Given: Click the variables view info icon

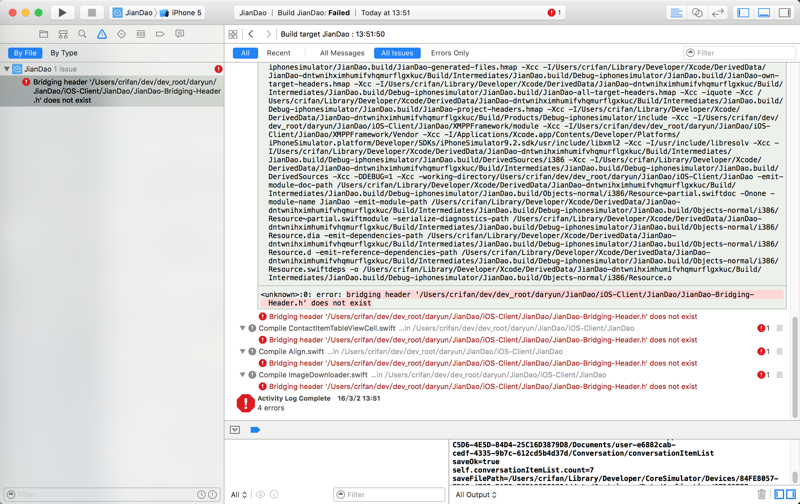Looking at the screenshot, I should (x=274, y=495).
